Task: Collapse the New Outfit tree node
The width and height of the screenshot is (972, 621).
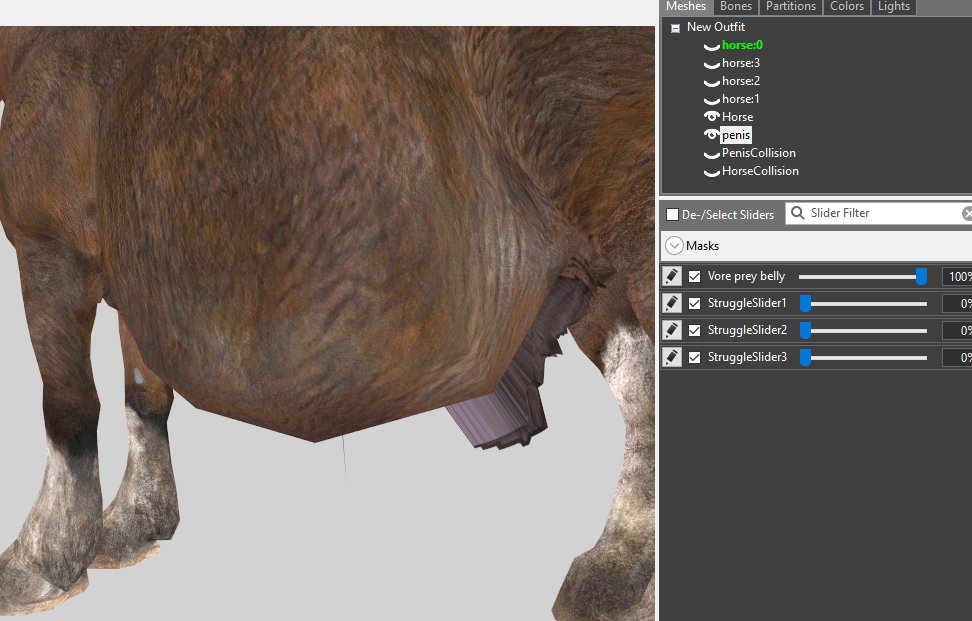Action: [676, 28]
